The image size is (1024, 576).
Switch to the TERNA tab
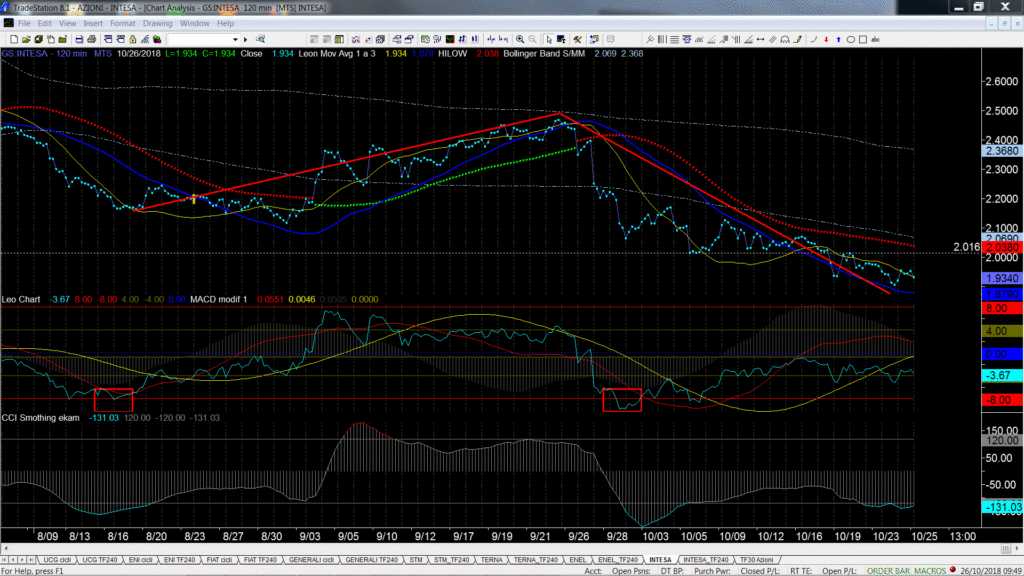click(492, 560)
